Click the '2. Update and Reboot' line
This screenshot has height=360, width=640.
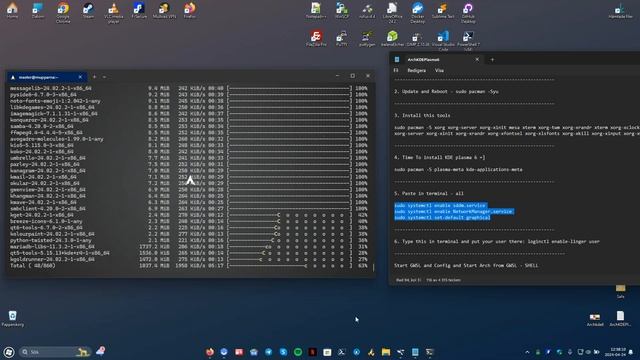[x=446, y=91]
